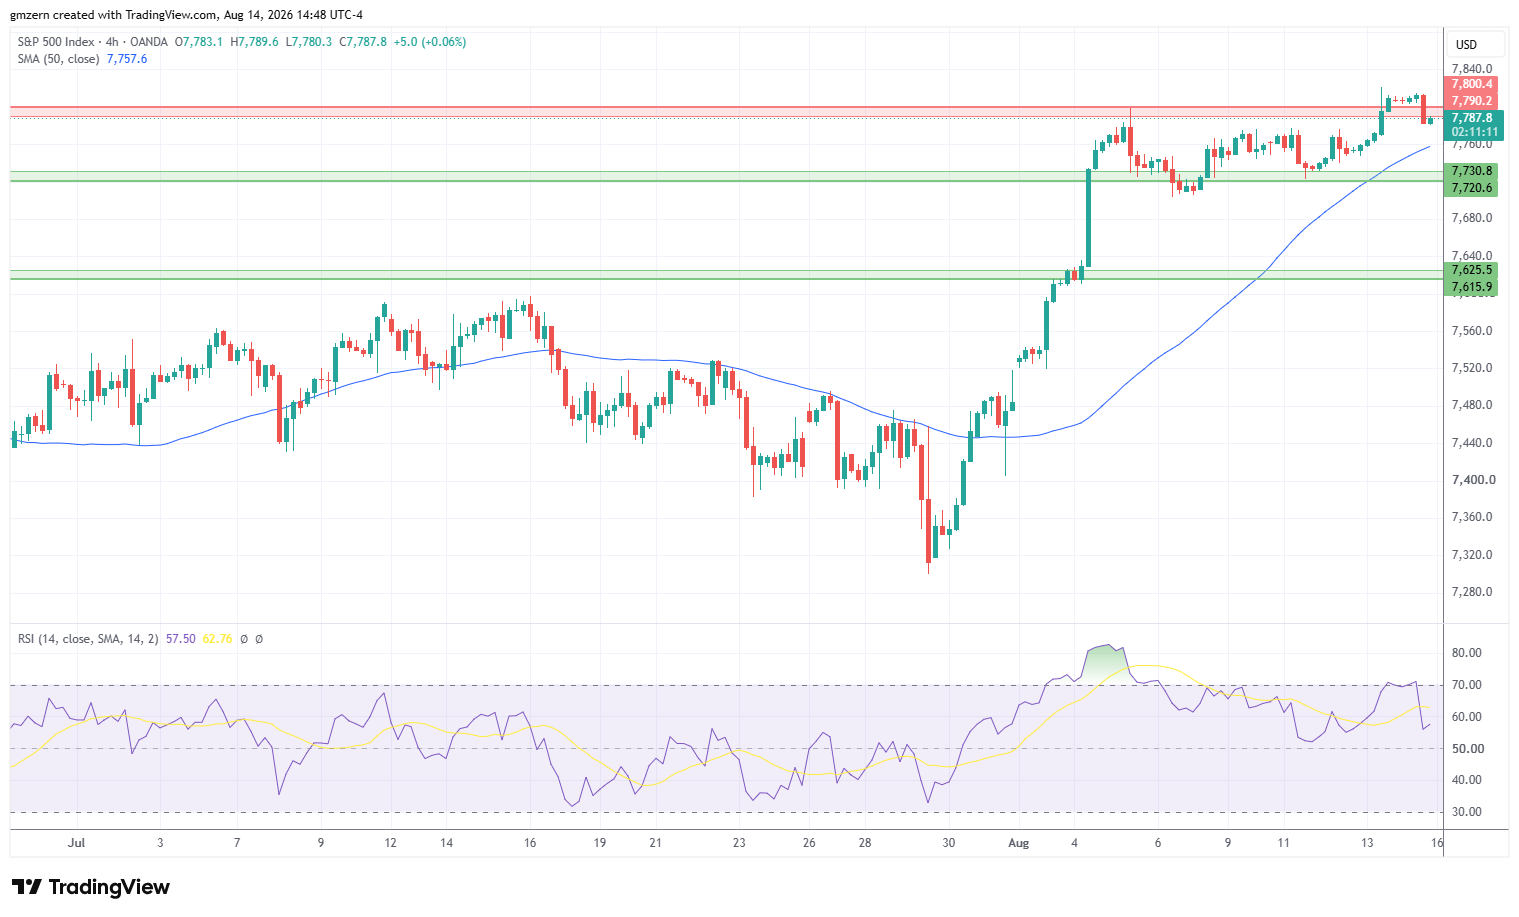Image resolution: width=1519 pixels, height=917 pixels.
Task: Click the low value L7,780.3
Action: [x=309, y=42]
